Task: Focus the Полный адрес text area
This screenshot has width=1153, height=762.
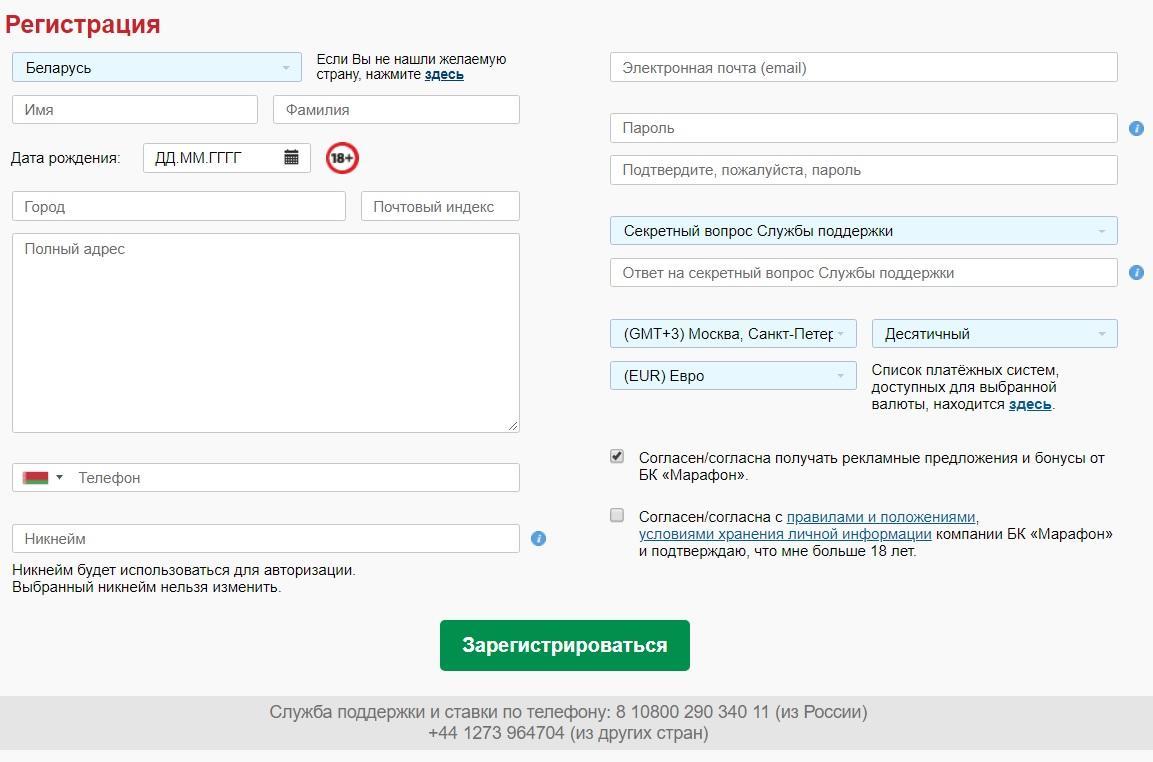Action: coord(265,332)
